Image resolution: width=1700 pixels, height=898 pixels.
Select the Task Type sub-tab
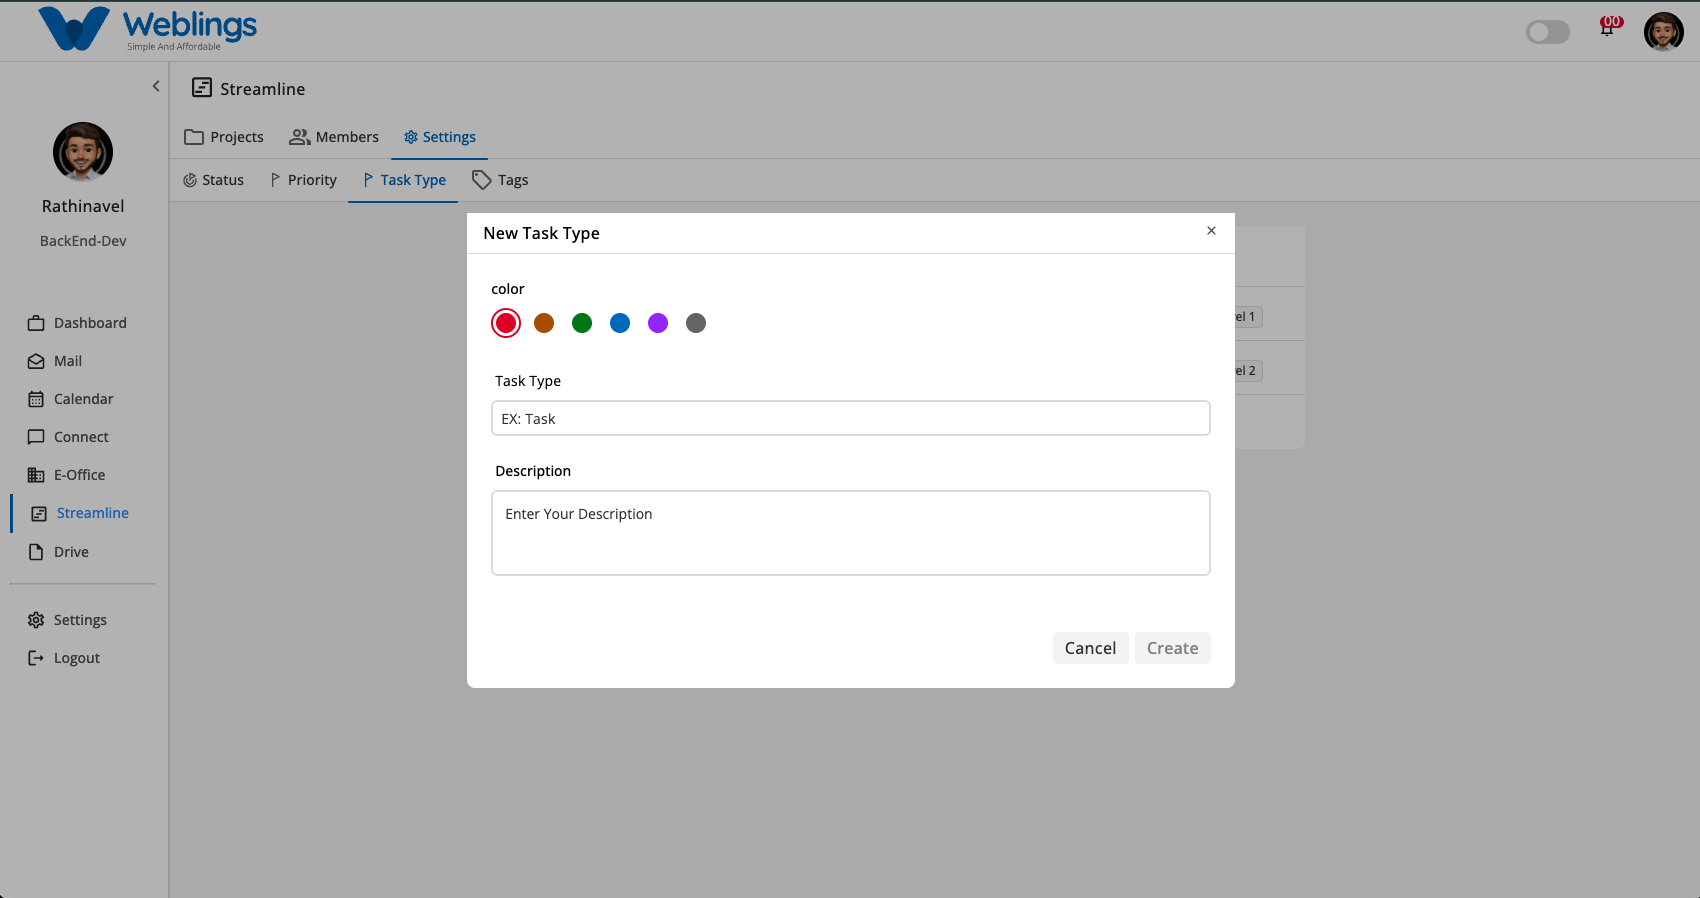[404, 180]
